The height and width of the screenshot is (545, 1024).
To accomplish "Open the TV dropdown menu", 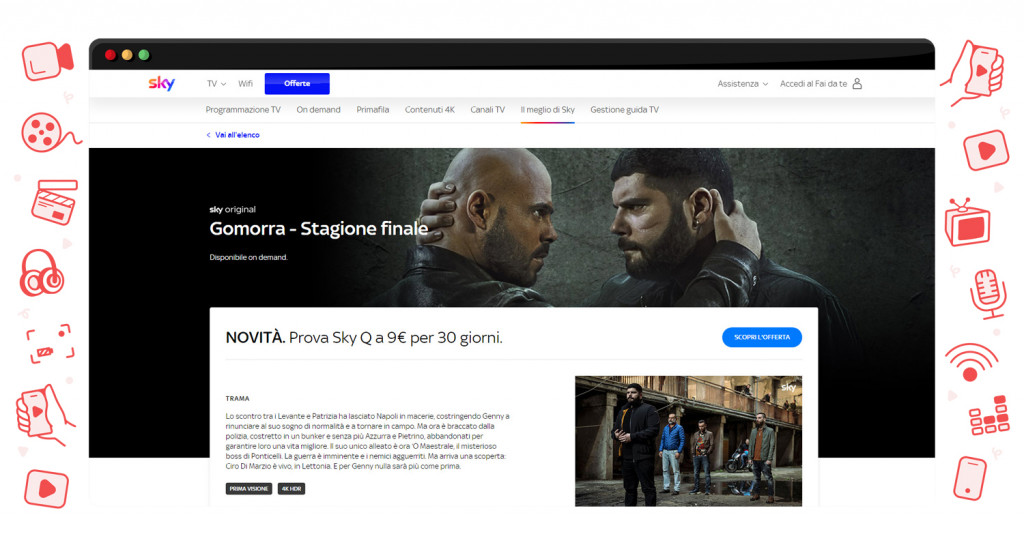I will 216,84.
